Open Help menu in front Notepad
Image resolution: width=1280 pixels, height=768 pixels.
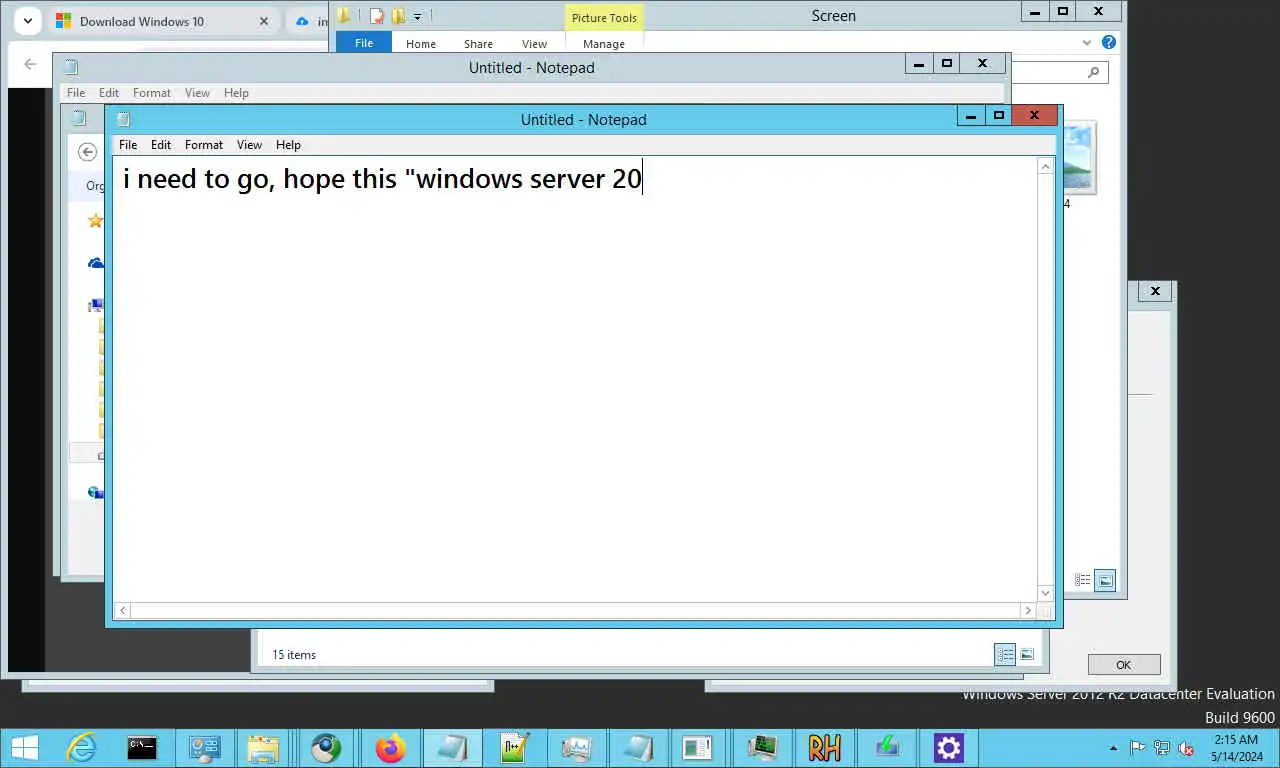pyautogui.click(x=288, y=145)
